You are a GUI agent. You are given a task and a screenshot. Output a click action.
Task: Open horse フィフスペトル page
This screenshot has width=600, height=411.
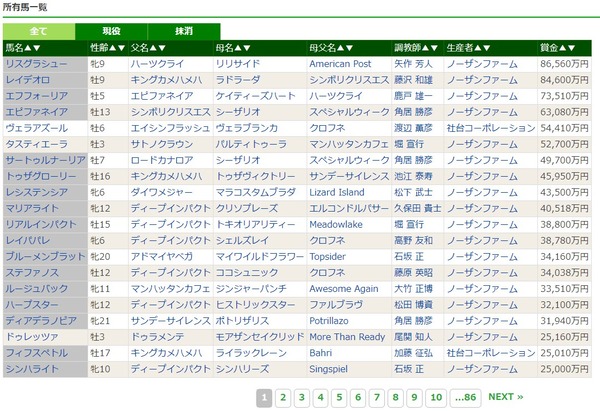36,353
